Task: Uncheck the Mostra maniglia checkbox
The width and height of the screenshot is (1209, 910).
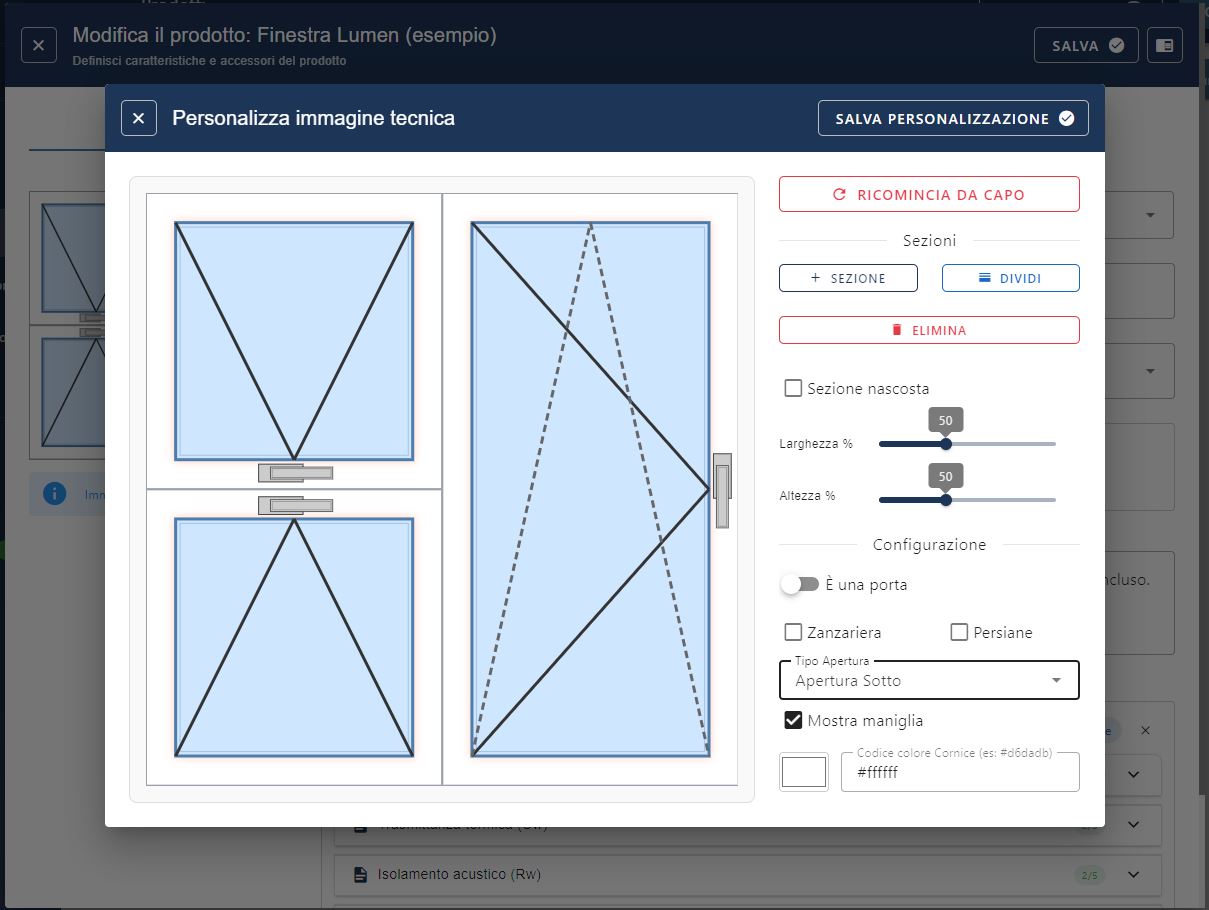Action: pyautogui.click(x=793, y=720)
